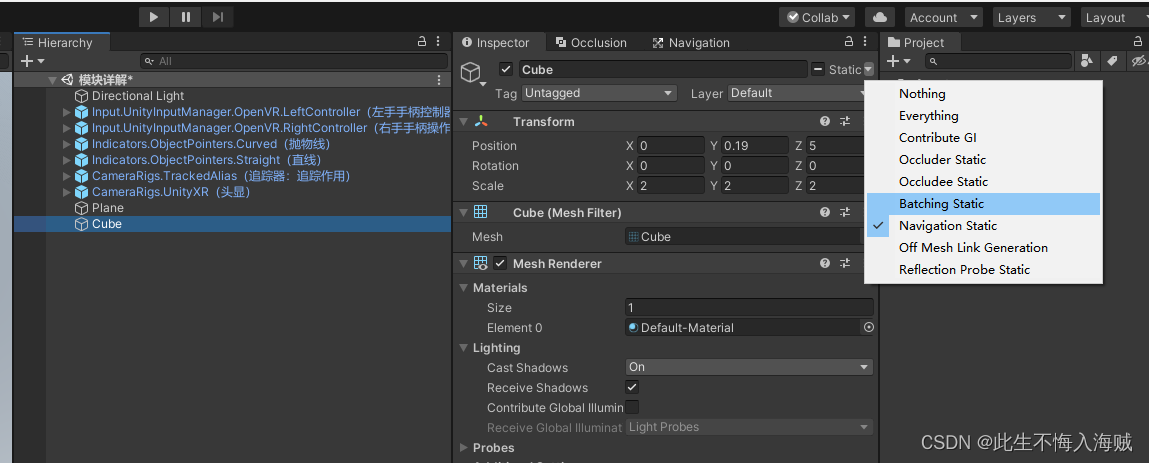Viewport: 1149px width, 463px height.
Task: Open the Account dropdown
Action: pos(942,17)
